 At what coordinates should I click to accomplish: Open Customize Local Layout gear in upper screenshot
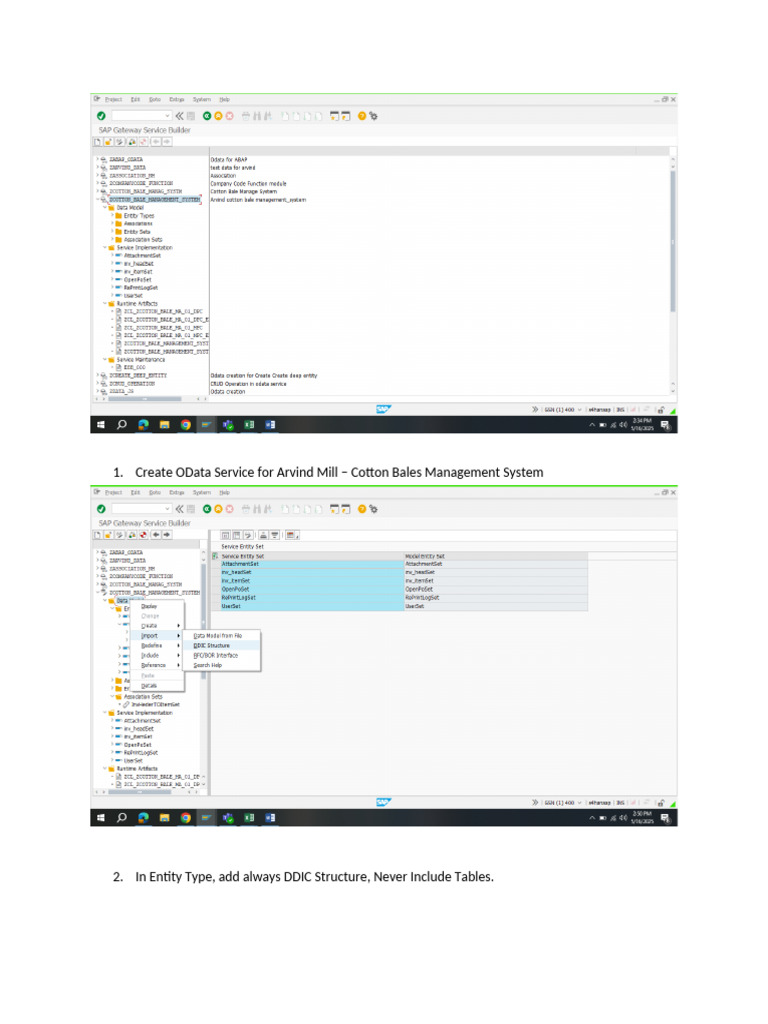(374, 116)
